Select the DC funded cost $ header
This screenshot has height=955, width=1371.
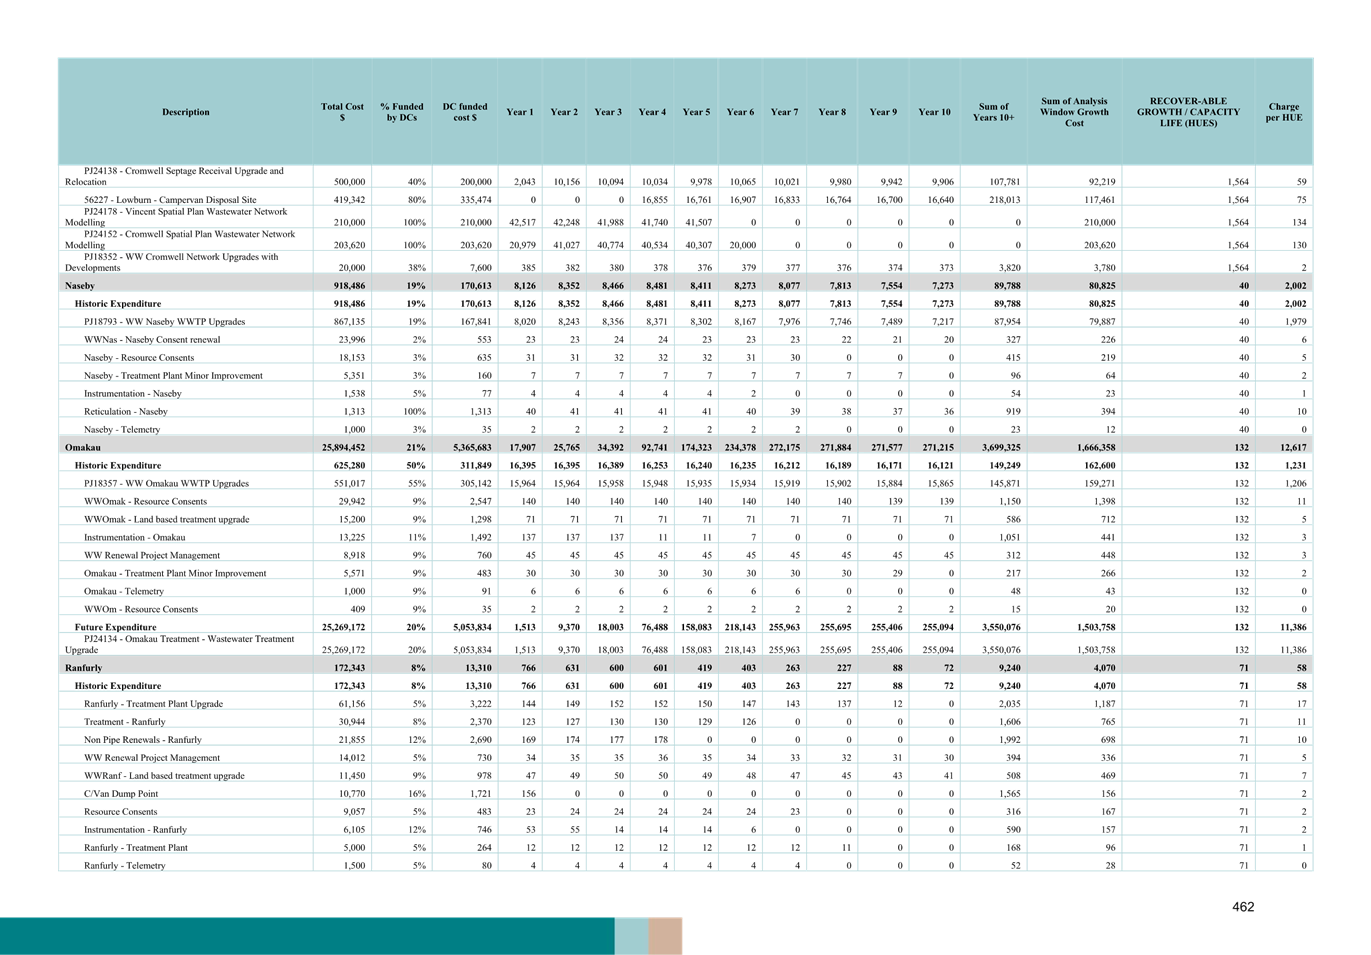(x=465, y=112)
